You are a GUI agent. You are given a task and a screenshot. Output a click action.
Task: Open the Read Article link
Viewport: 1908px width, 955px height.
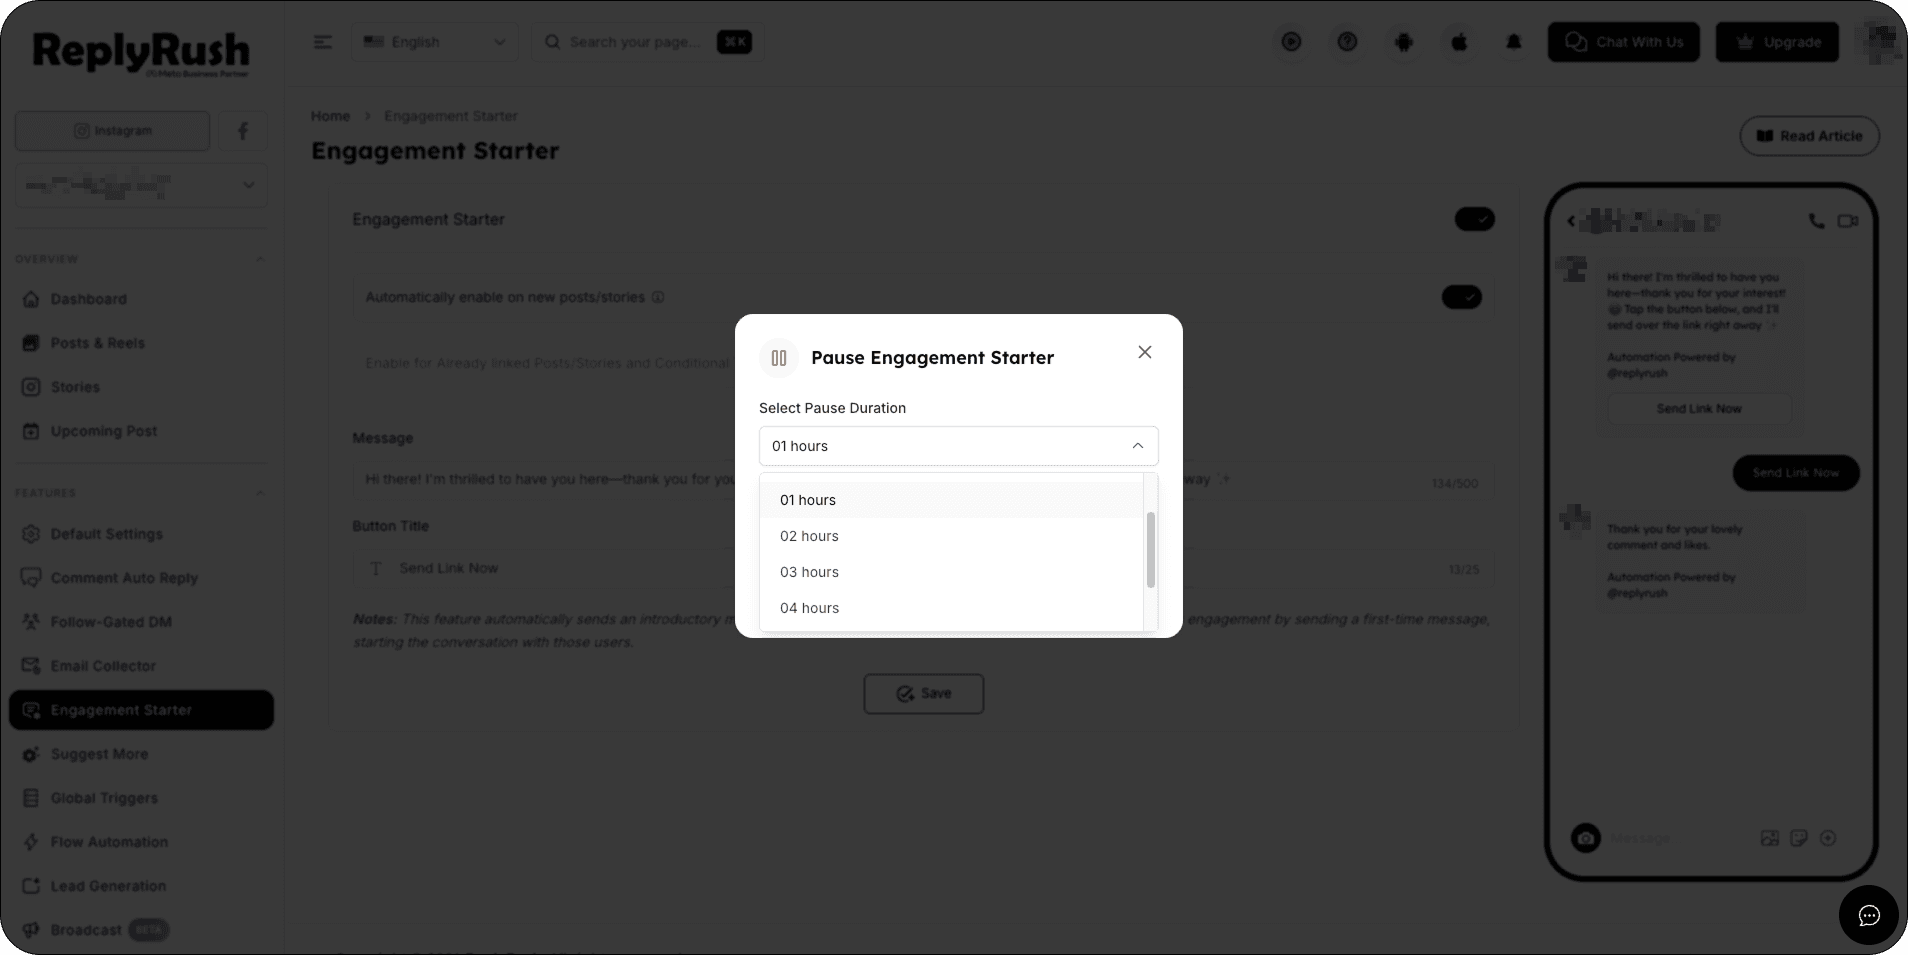(1810, 136)
